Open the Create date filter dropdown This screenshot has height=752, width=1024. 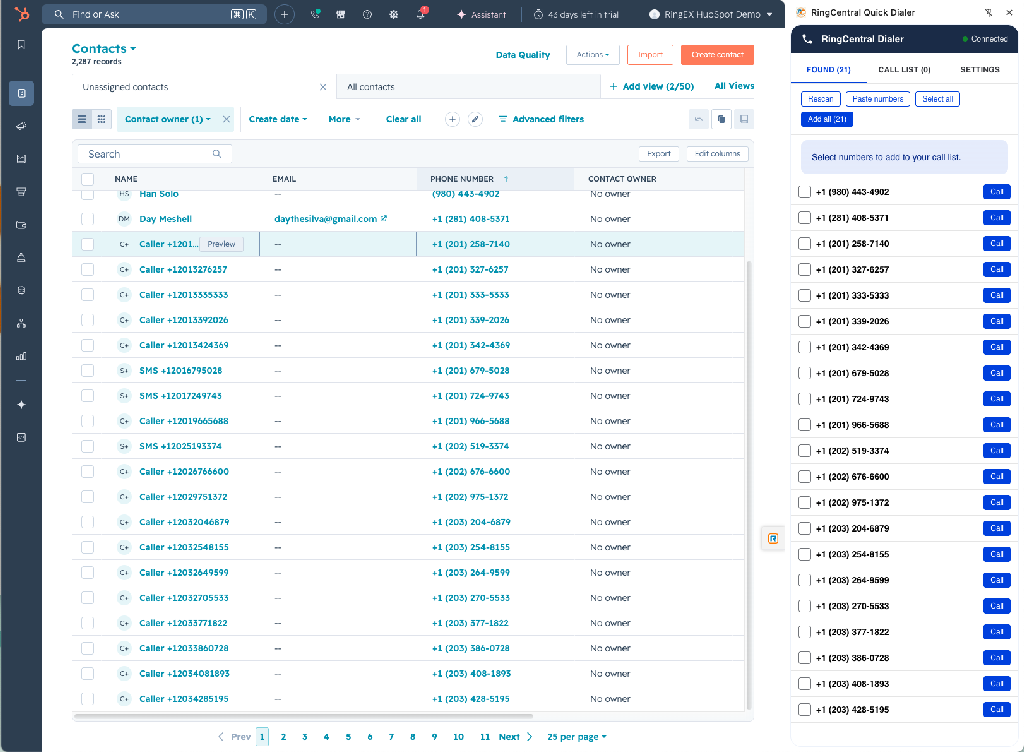(x=278, y=119)
